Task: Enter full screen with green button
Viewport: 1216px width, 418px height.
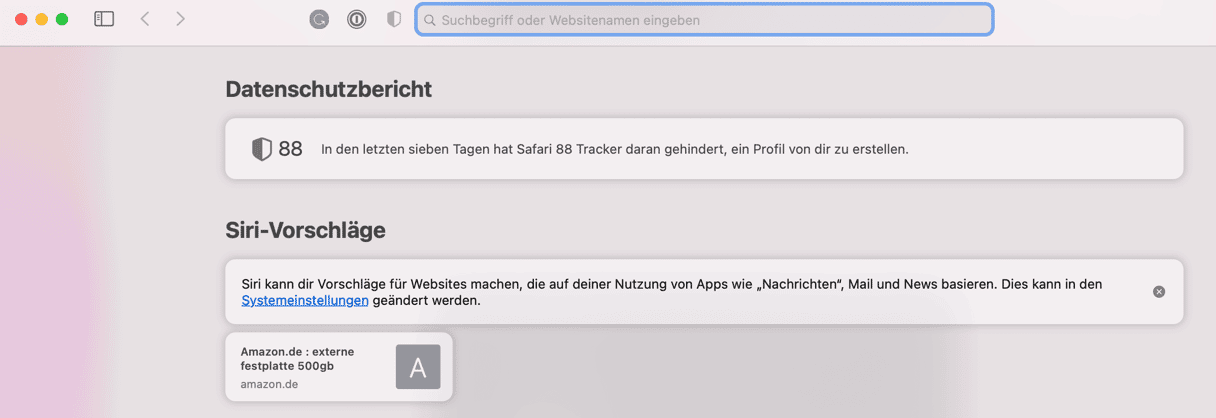Action: click(62, 19)
